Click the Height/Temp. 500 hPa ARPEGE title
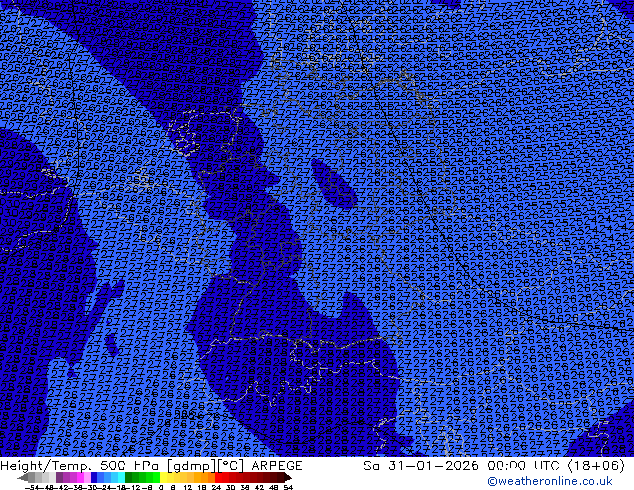Image resolution: width=634 pixels, height=490 pixels. tap(151, 466)
